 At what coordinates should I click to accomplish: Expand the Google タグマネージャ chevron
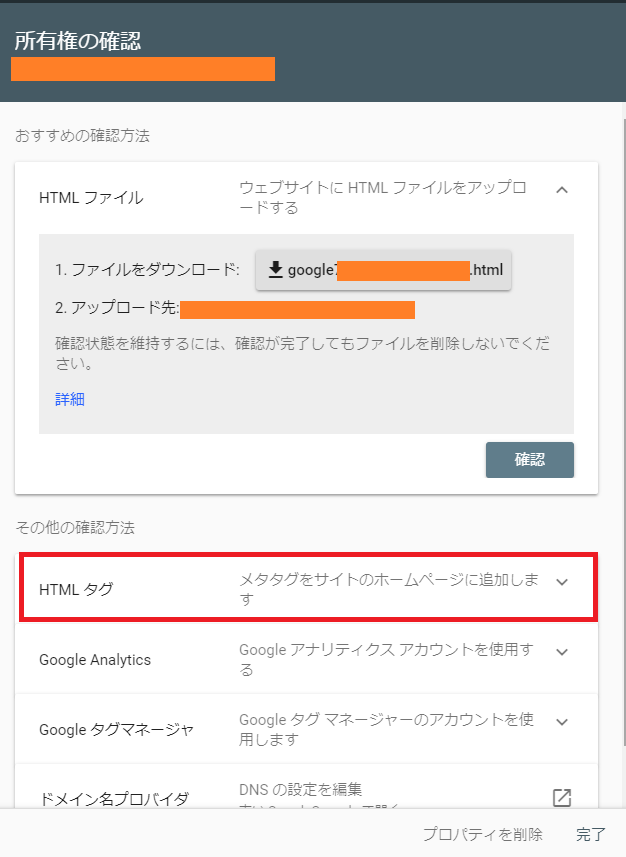pyautogui.click(x=561, y=722)
